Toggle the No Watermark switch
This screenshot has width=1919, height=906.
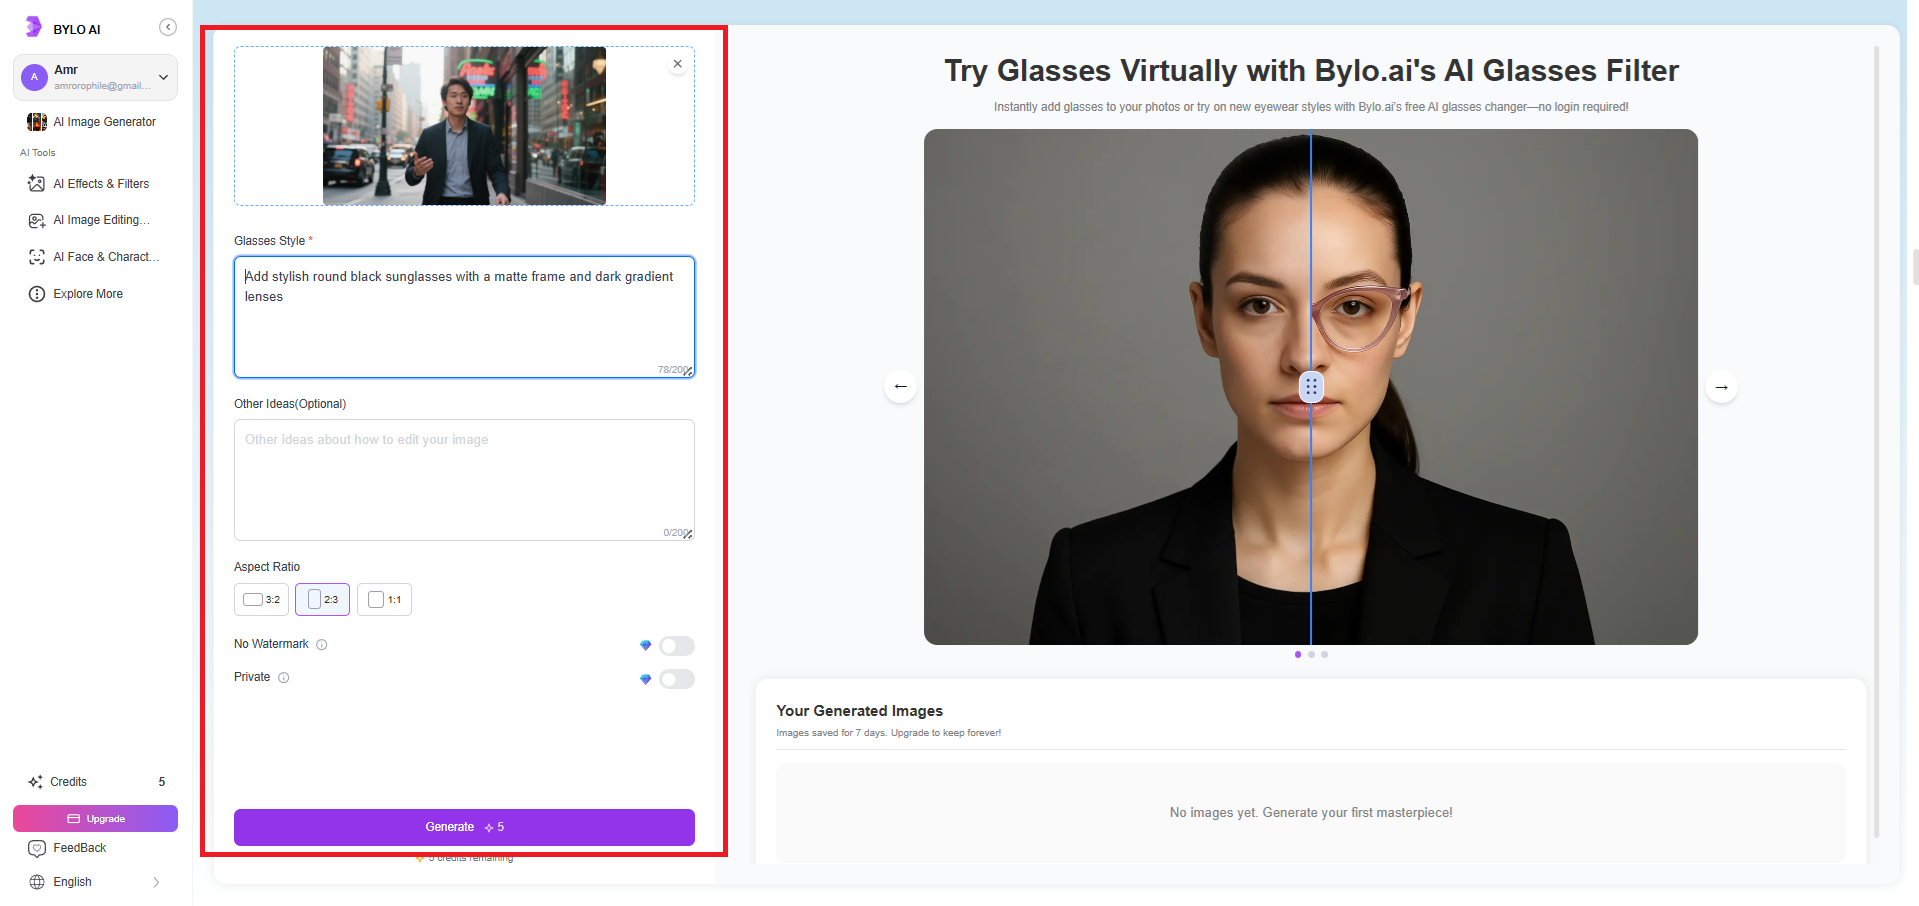pyautogui.click(x=677, y=646)
